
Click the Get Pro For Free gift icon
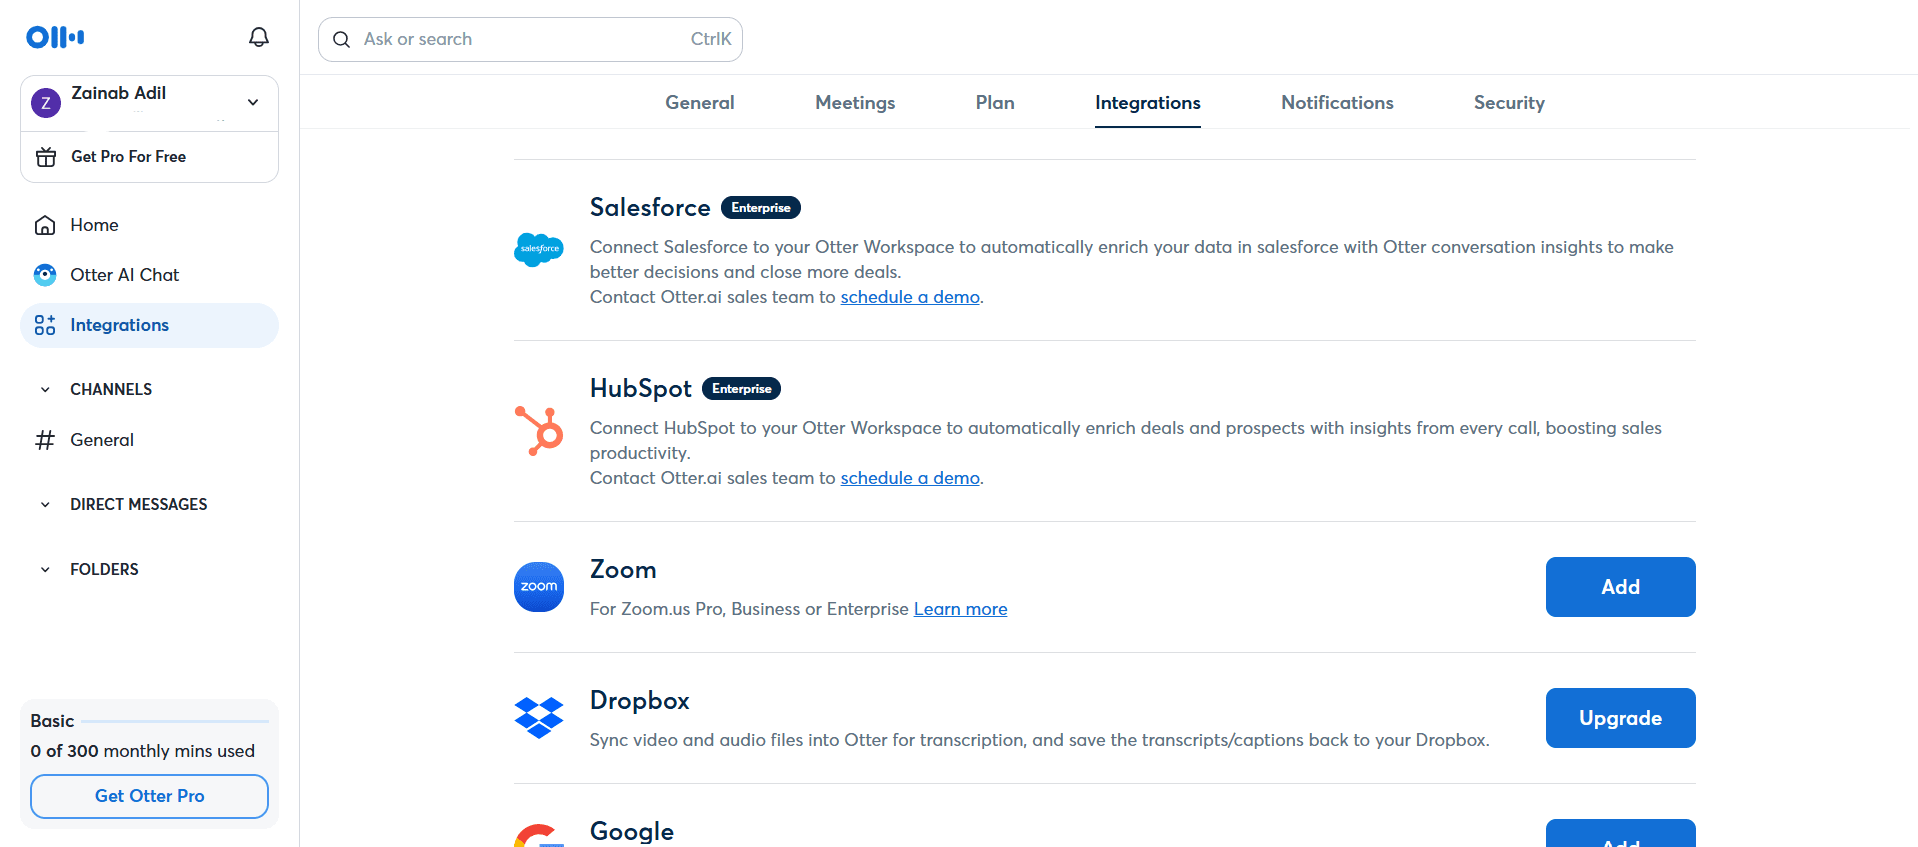pyautogui.click(x=46, y=157)
